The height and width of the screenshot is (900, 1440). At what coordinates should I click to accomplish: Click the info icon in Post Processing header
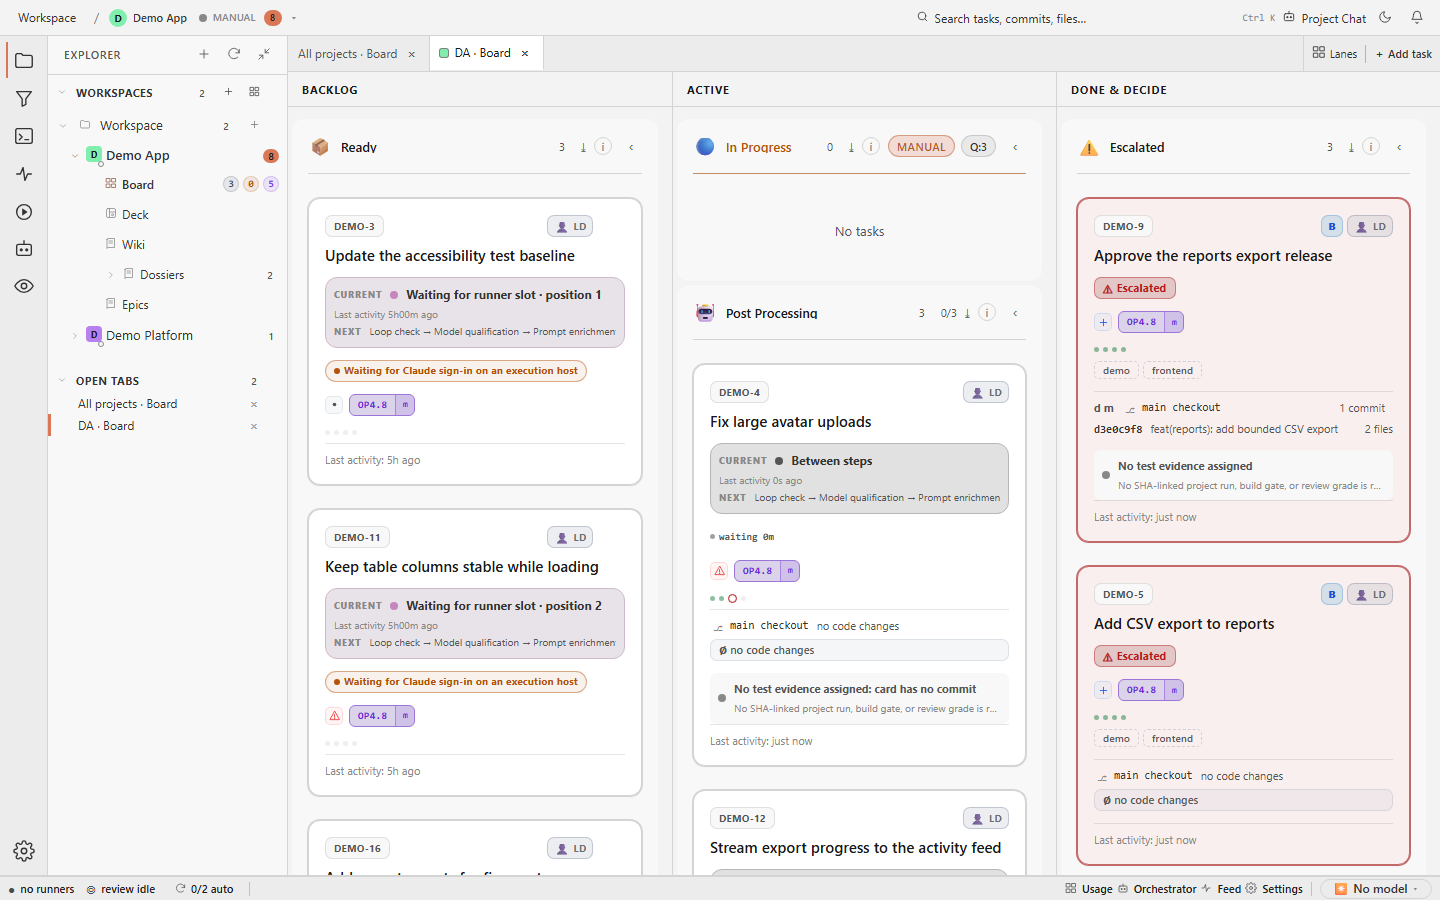(x=987, y=312)
